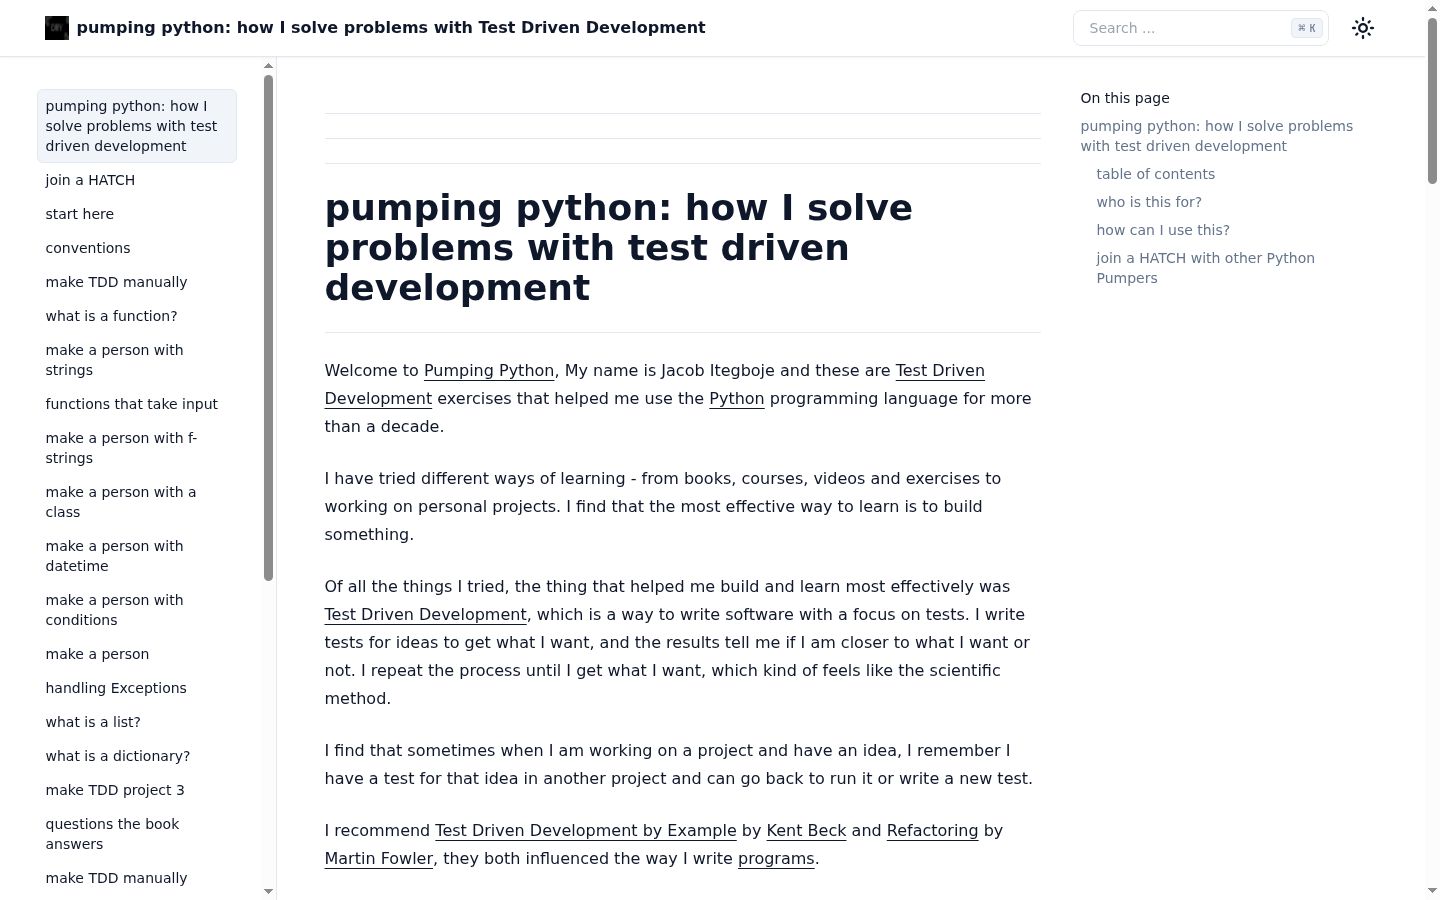Jump to 'how can I use this?' section
Image resolution: width=1440 pixels, height=900 pixels.
1163,230
